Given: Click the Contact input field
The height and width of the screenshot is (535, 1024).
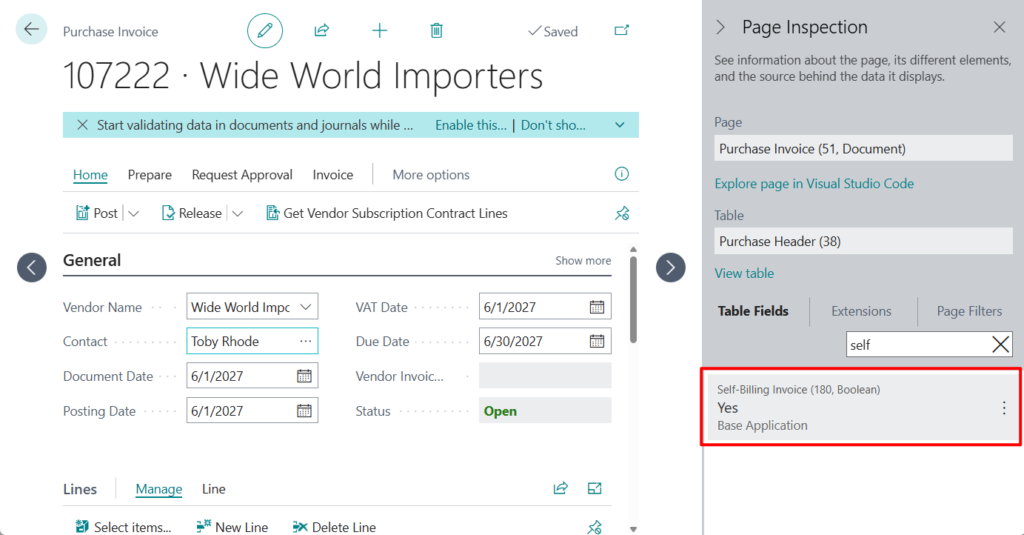Looking at the screenshot, I should pos(240,342).
